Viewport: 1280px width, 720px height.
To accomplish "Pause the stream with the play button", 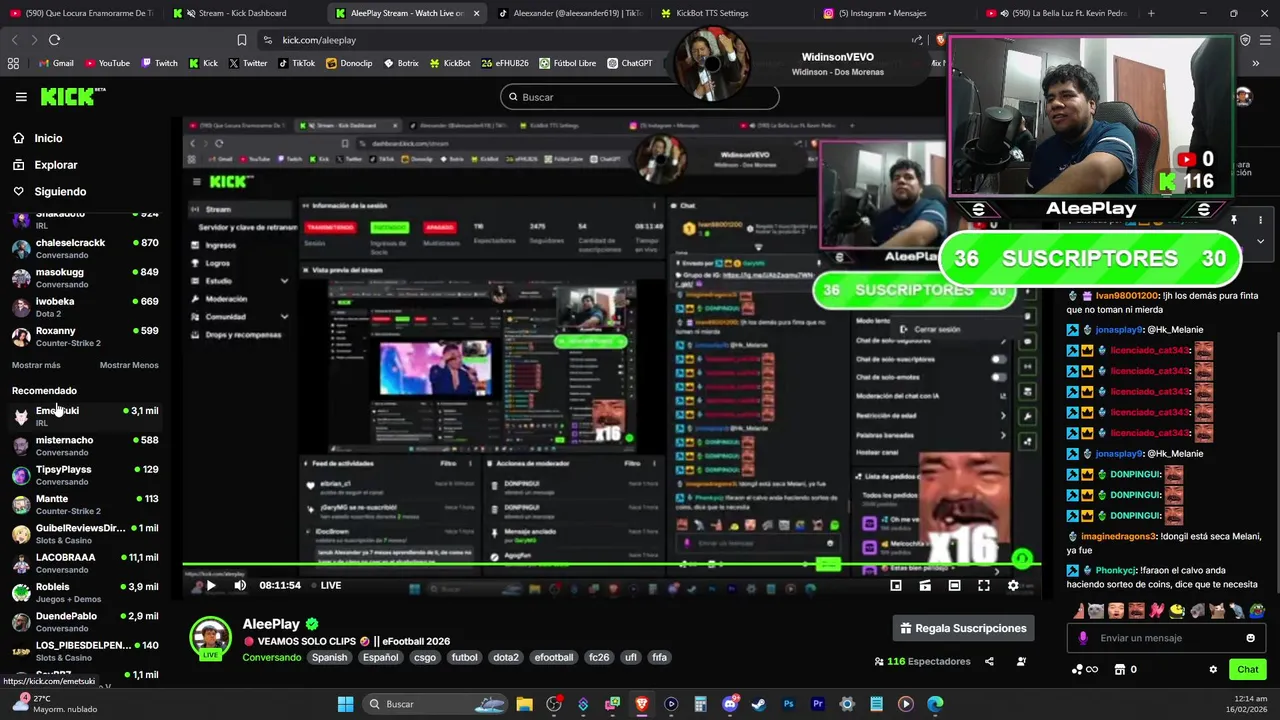I will tap(211, 586).
